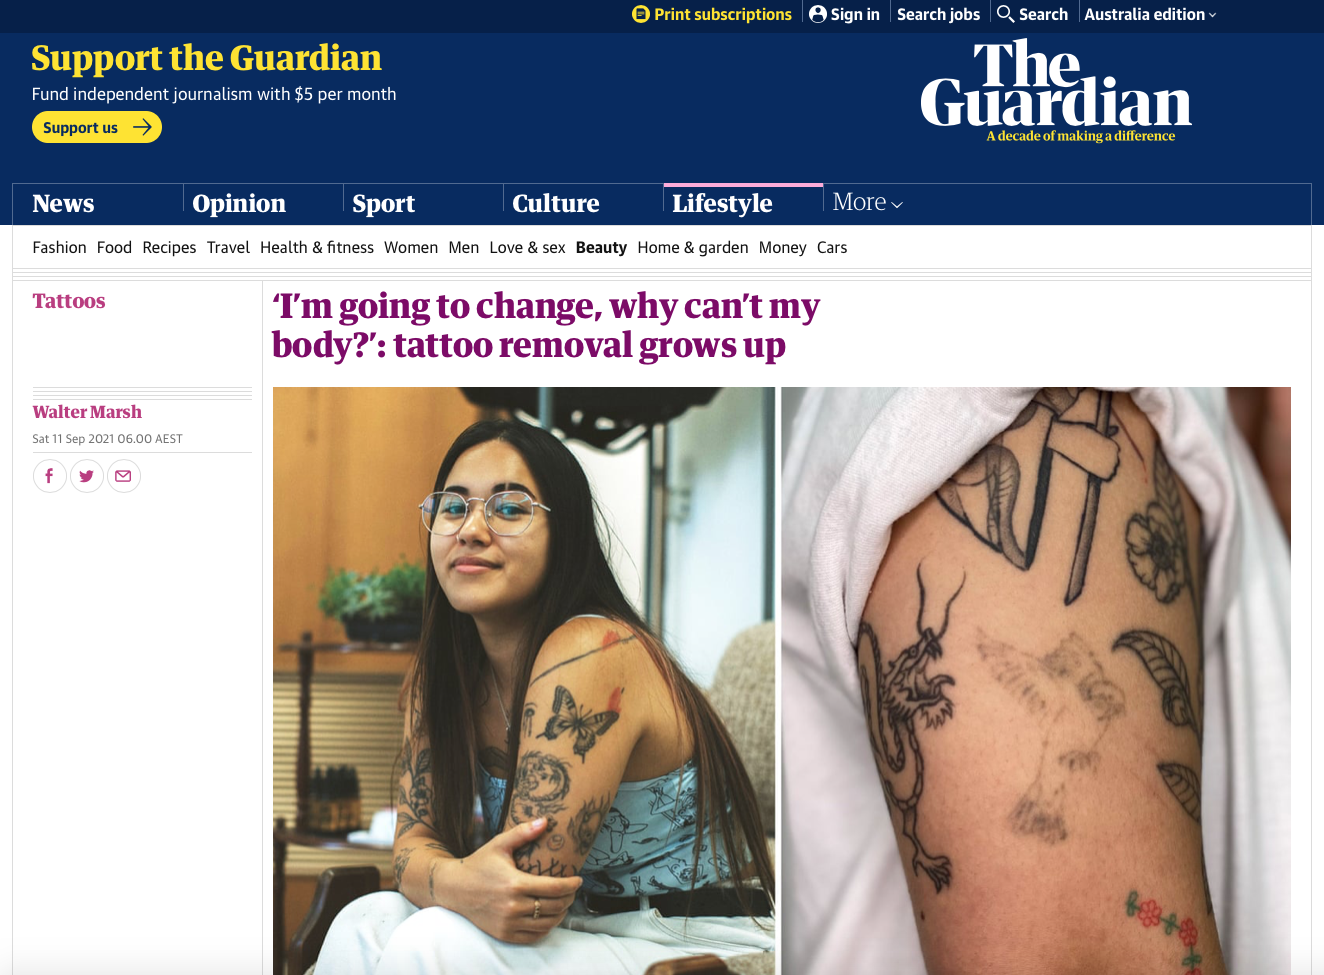Share article via Twitter icon
Image resolution: width=1324 pixels, height=975 pixels.
[87, 476]
